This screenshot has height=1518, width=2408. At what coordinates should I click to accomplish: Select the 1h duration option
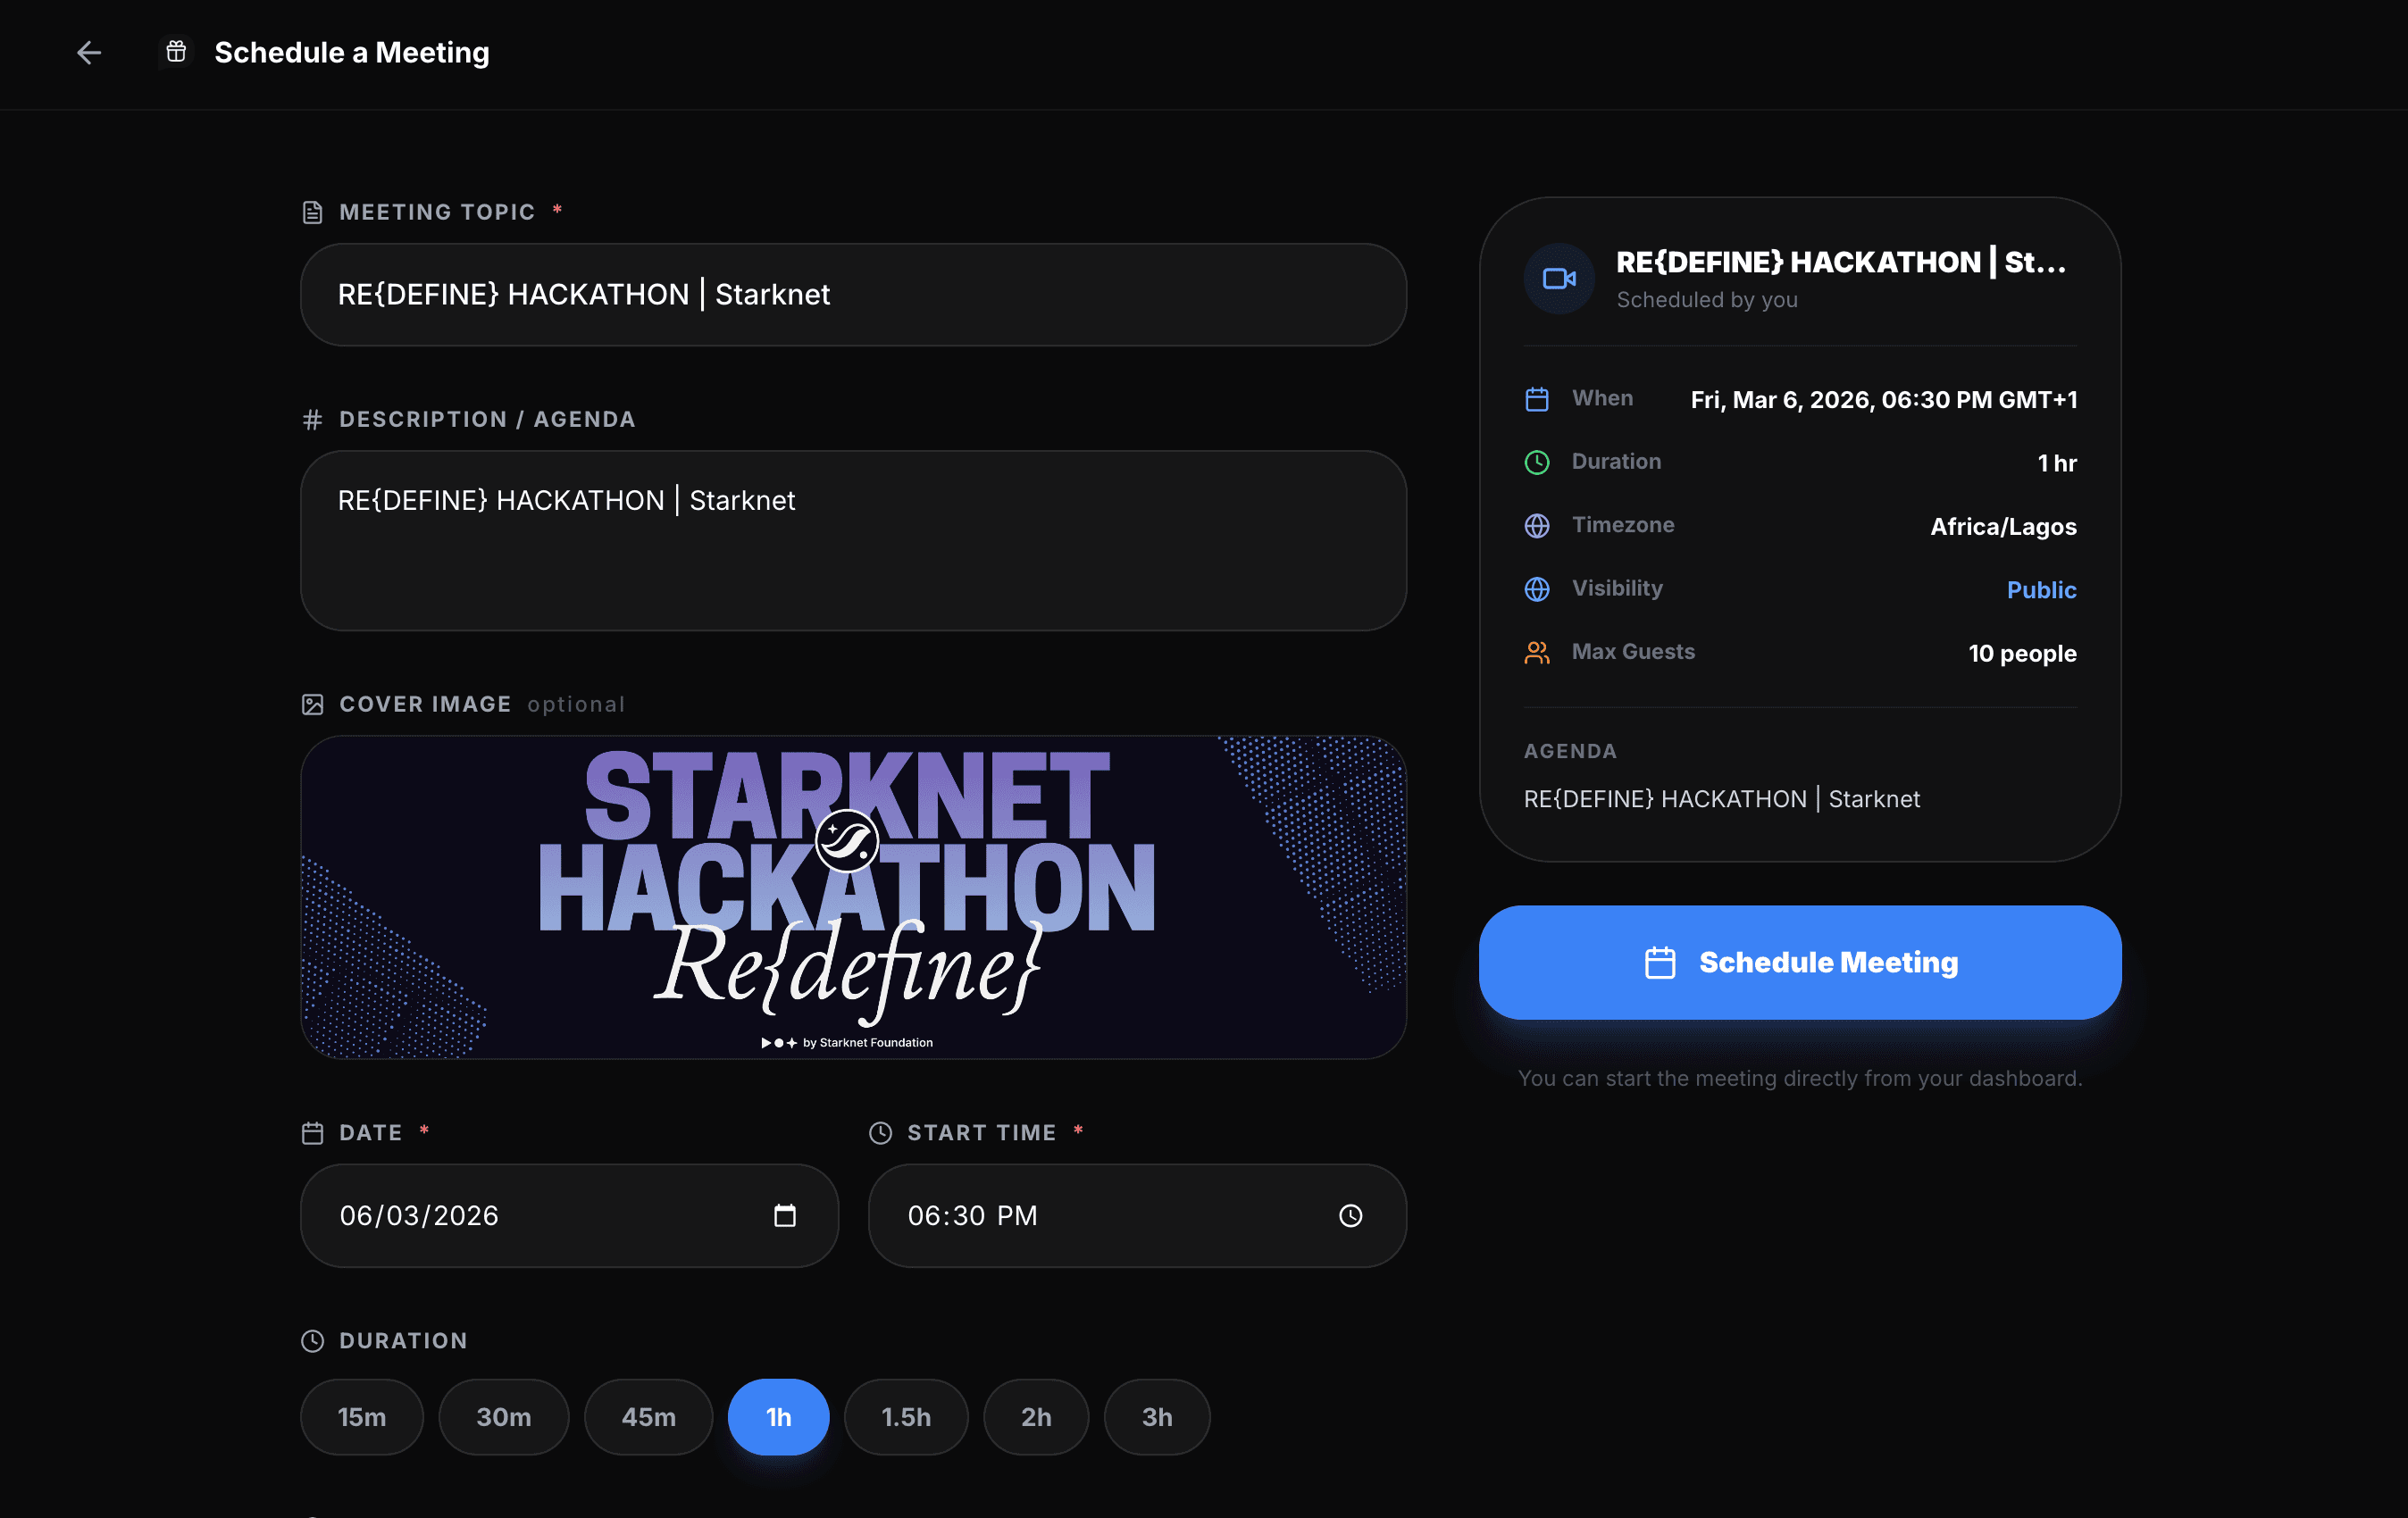click(x=779, y=1416)
